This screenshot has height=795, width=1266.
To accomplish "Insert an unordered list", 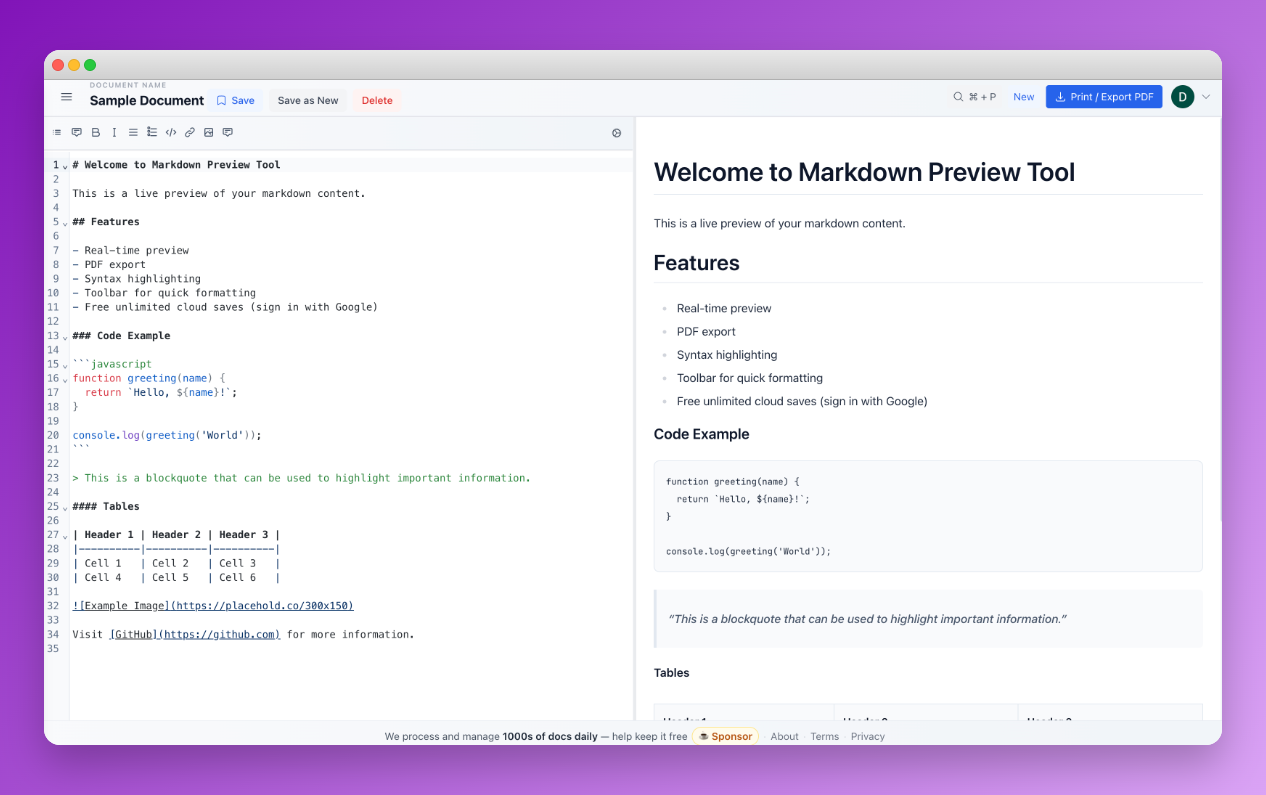I will [x=133, y=132].
